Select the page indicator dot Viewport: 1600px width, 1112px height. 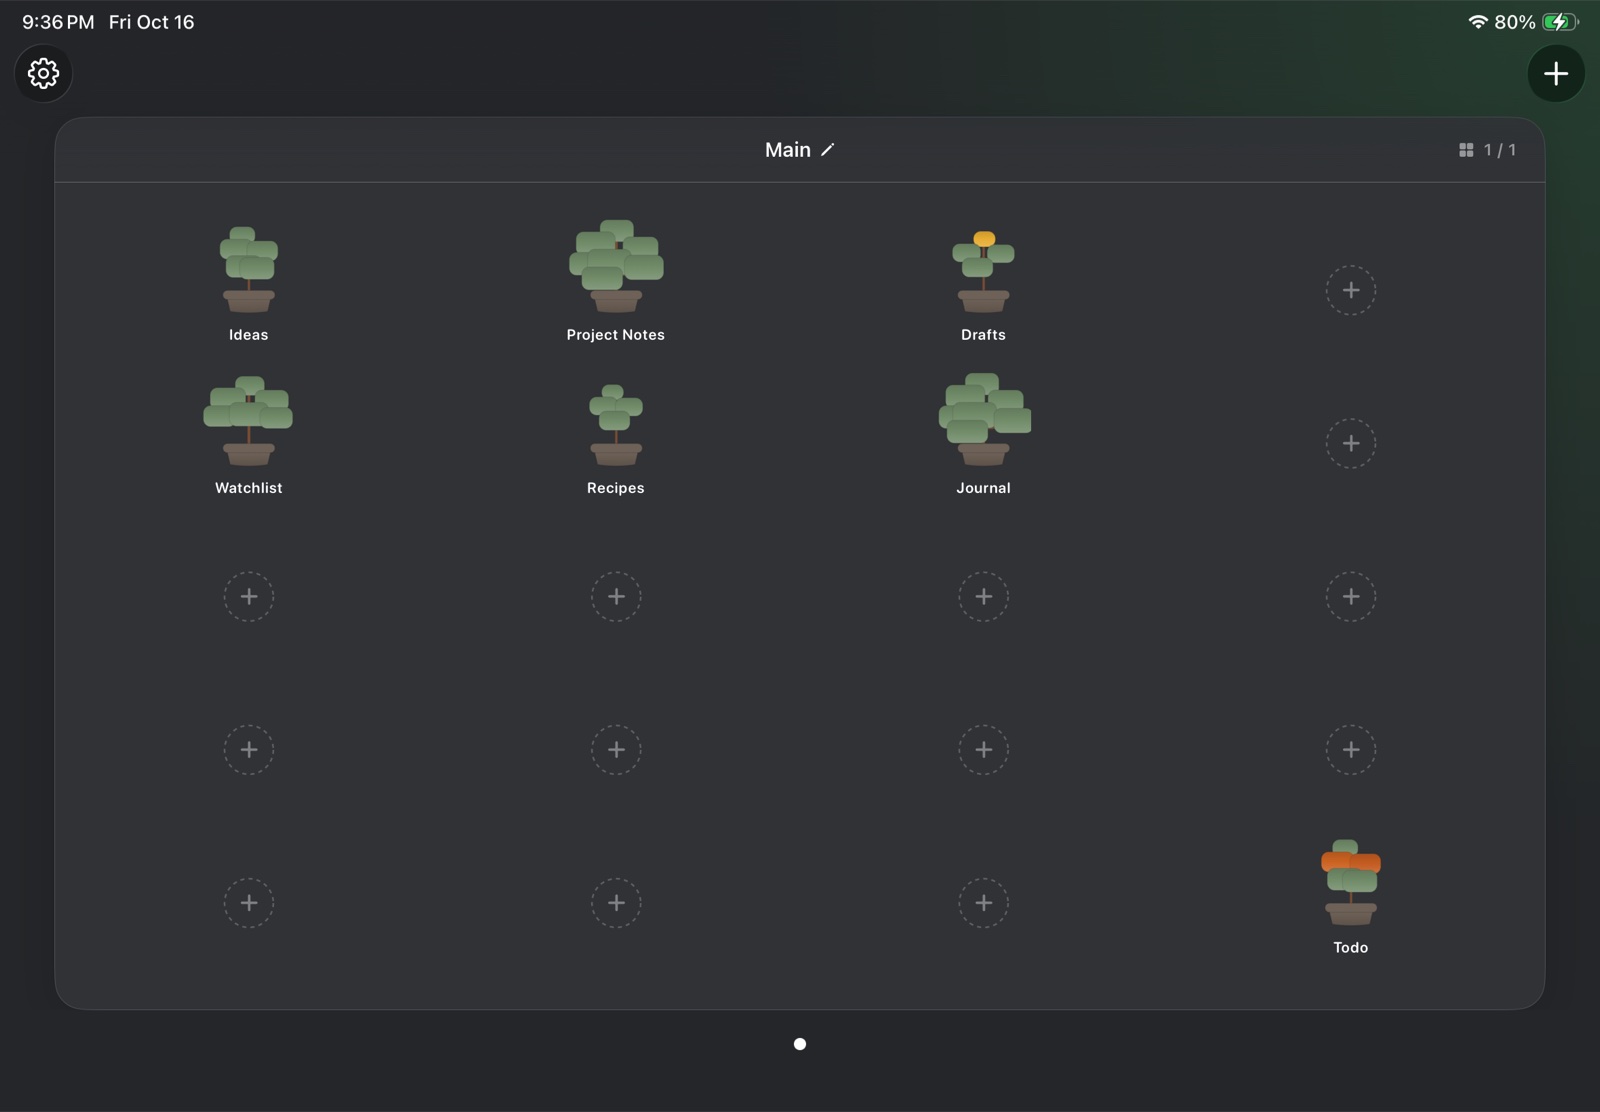(x=800, y=1044)
